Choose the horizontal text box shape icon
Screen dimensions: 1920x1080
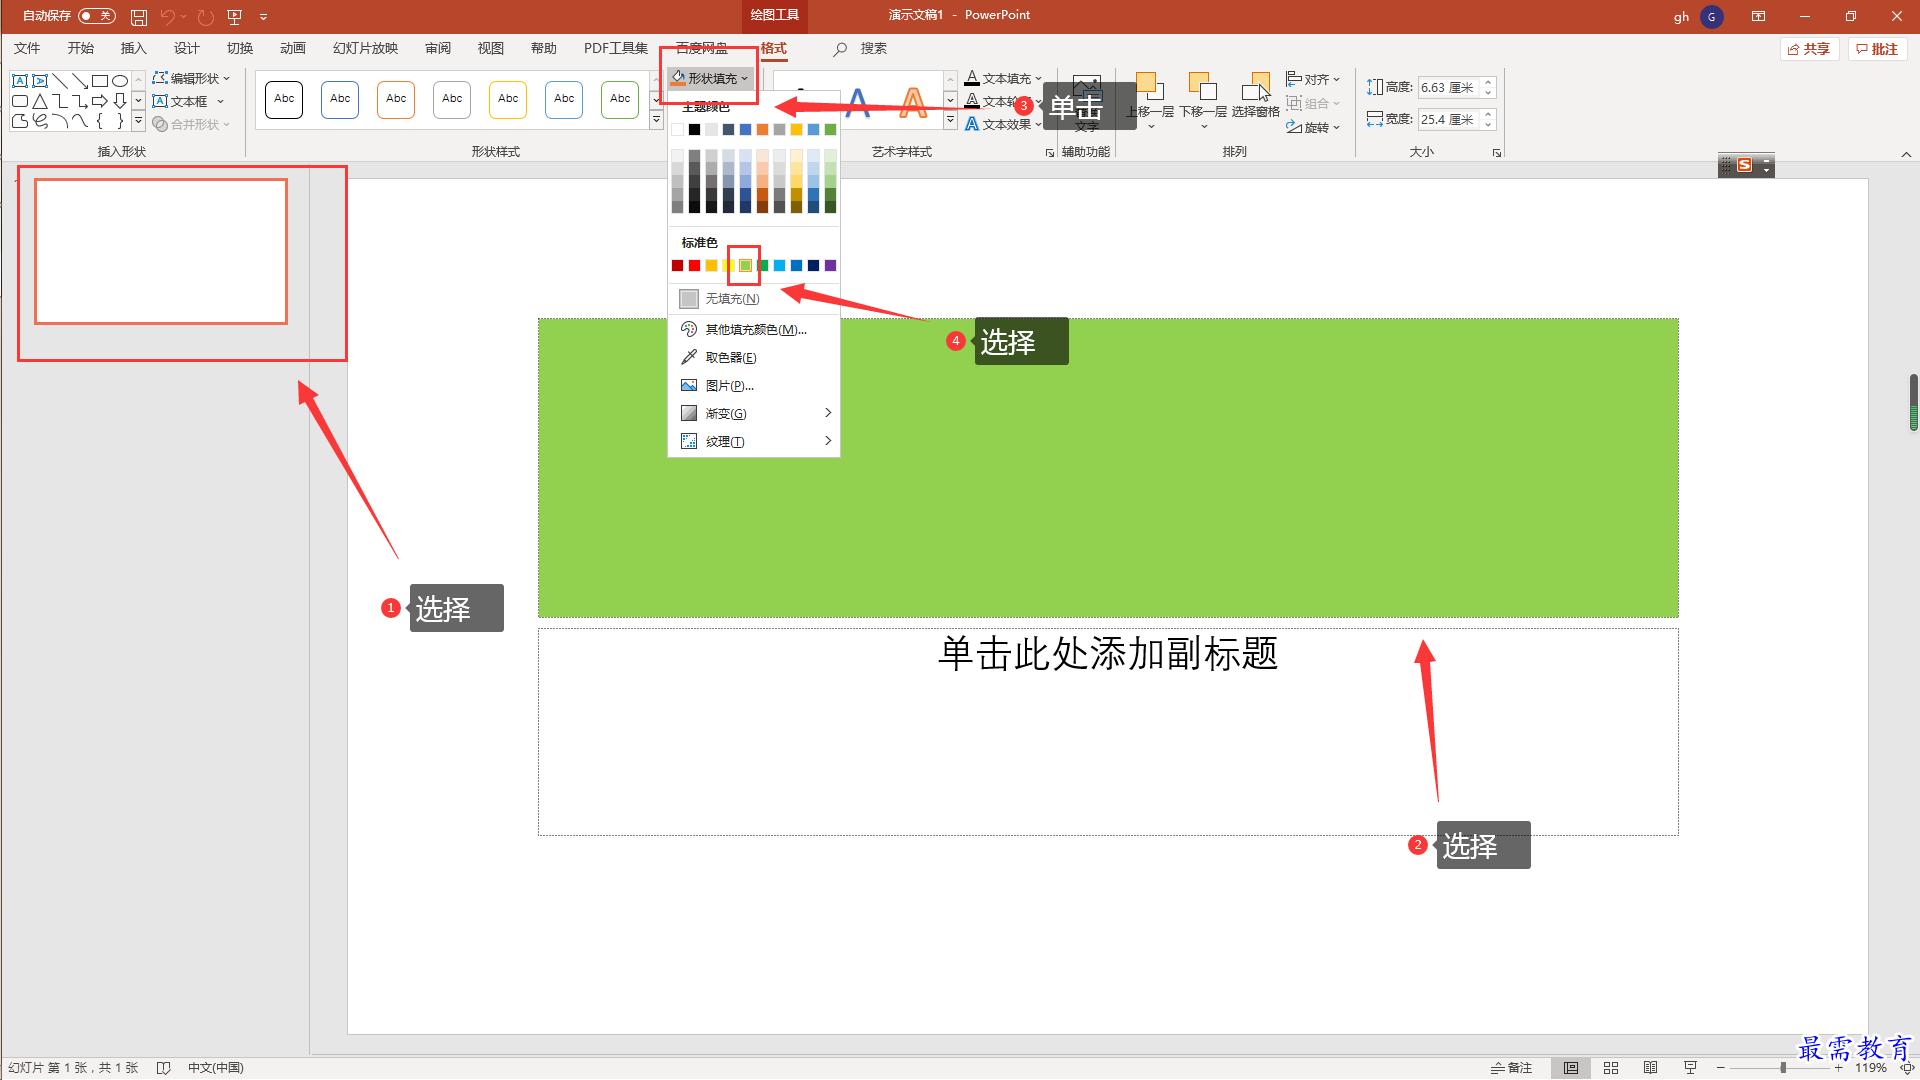[20, 81]
